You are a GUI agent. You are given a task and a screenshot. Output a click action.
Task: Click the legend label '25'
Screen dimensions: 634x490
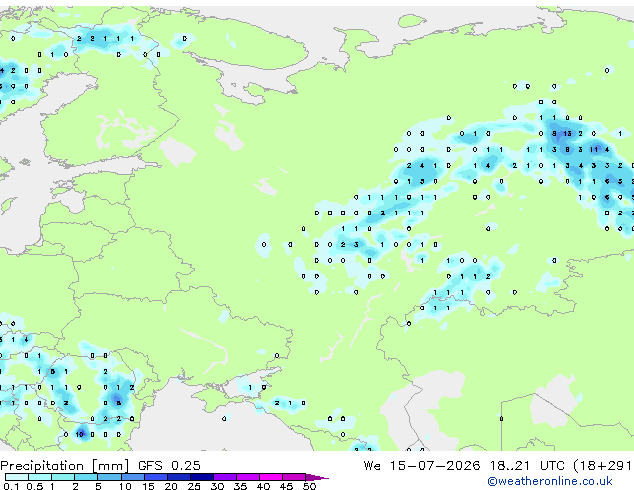point(194,486)
